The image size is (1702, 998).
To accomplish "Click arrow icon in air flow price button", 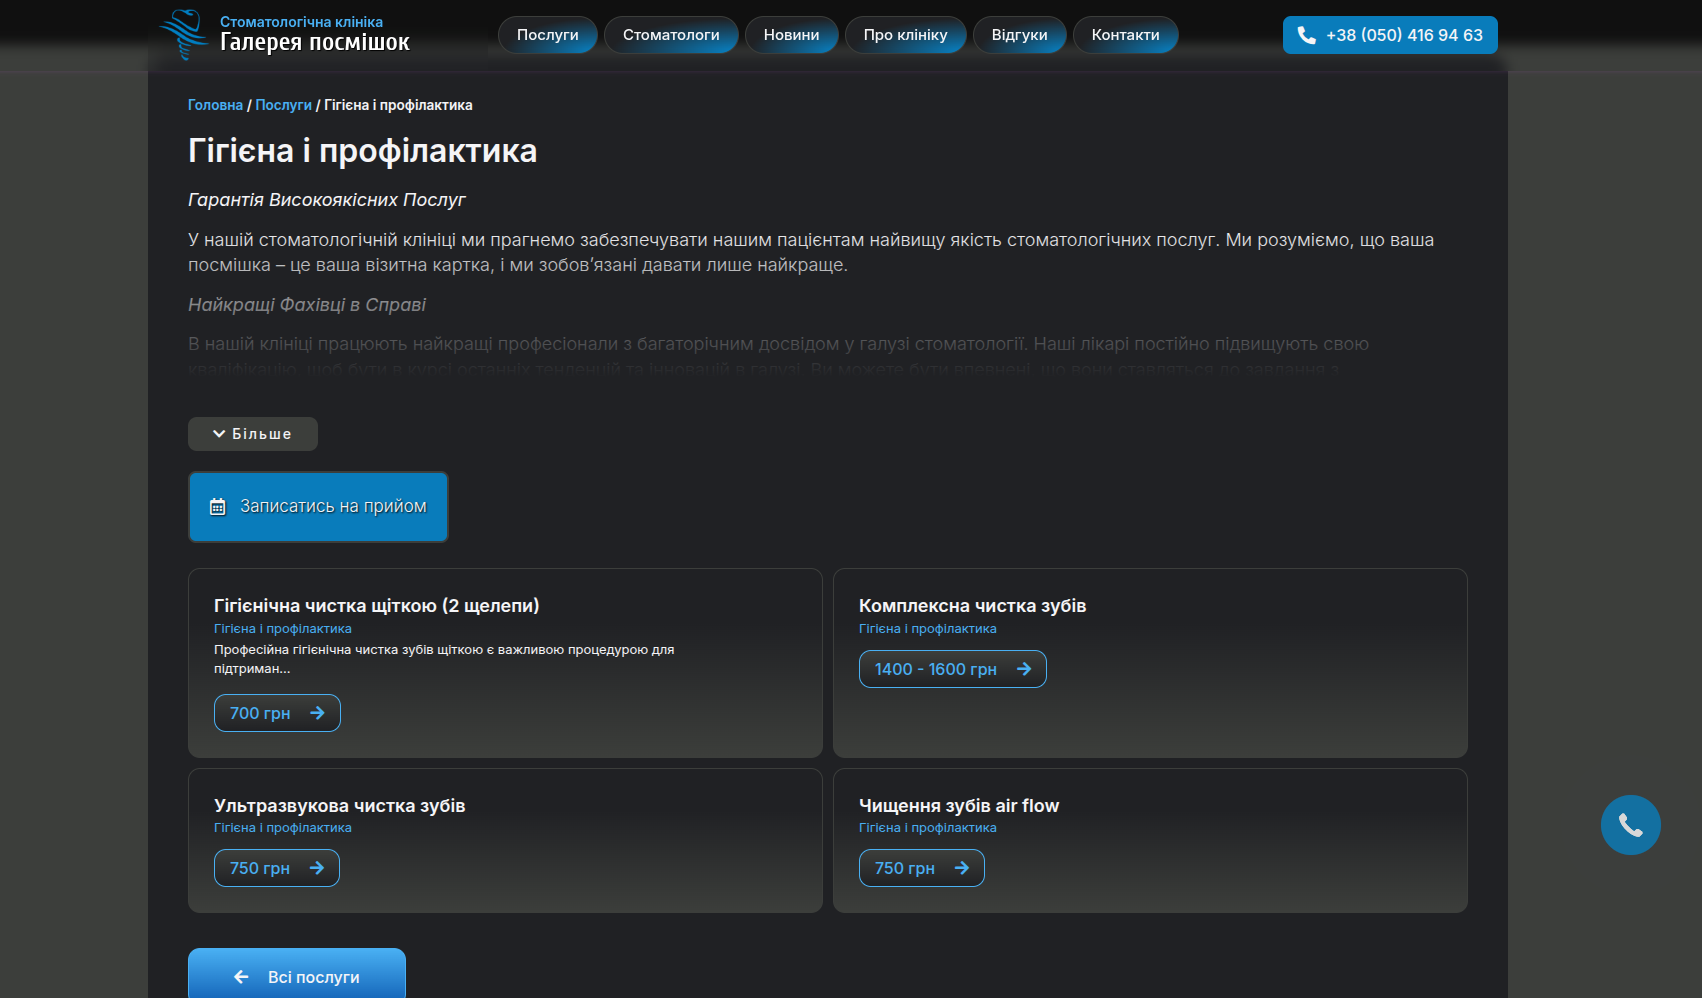I will [962, 868].
